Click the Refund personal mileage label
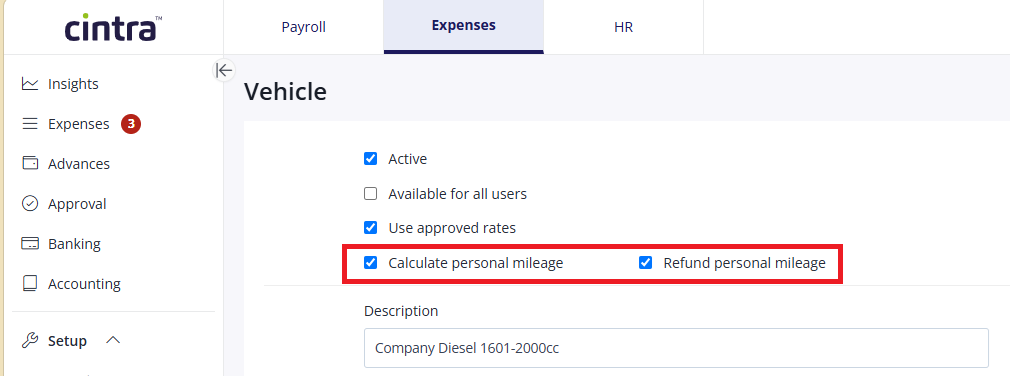Image resolution: width=1010 pixels, height=376 pixels. (x=744, y=262)
